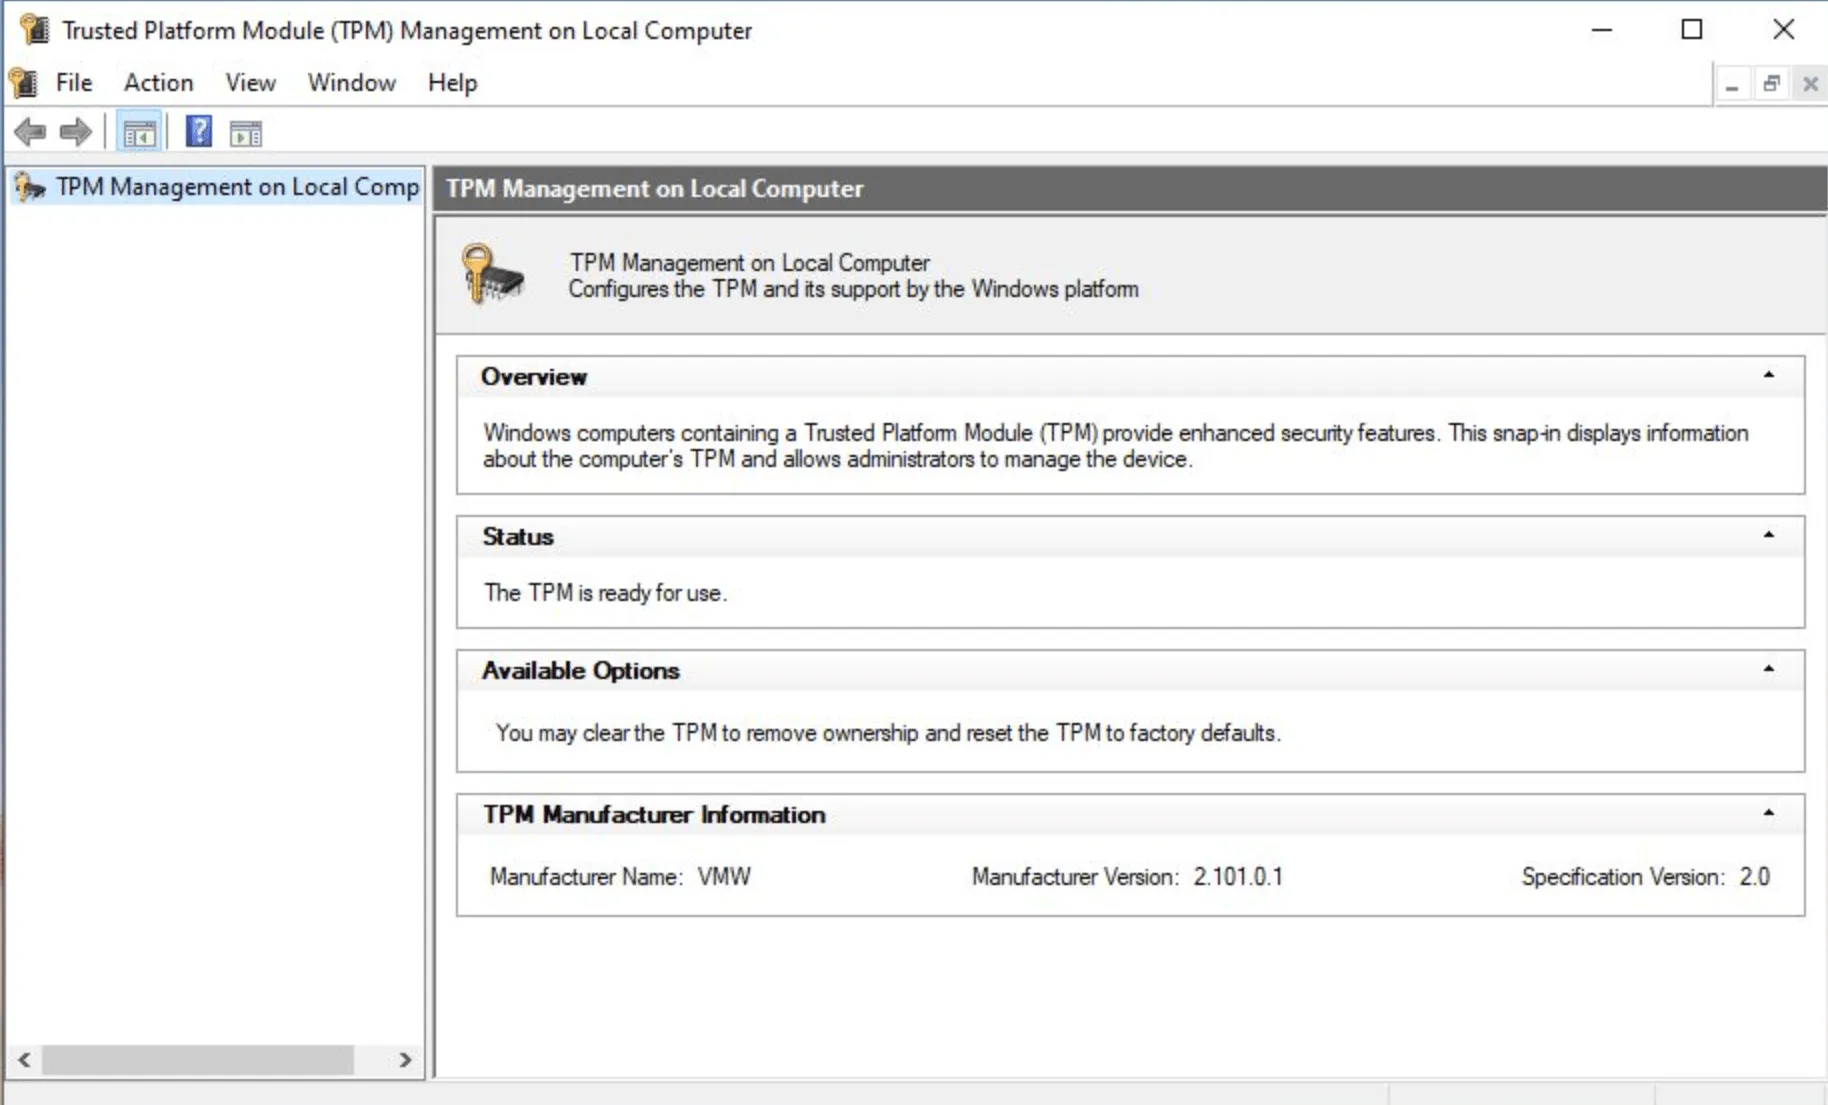Click the left scroll arrow of tree pane

24,1059
